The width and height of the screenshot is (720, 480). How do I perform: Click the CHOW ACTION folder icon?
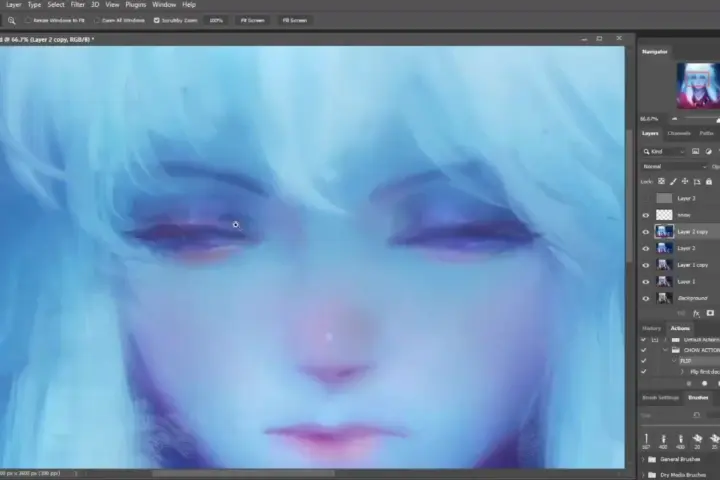pyautogui.click(x=675, y=350)
